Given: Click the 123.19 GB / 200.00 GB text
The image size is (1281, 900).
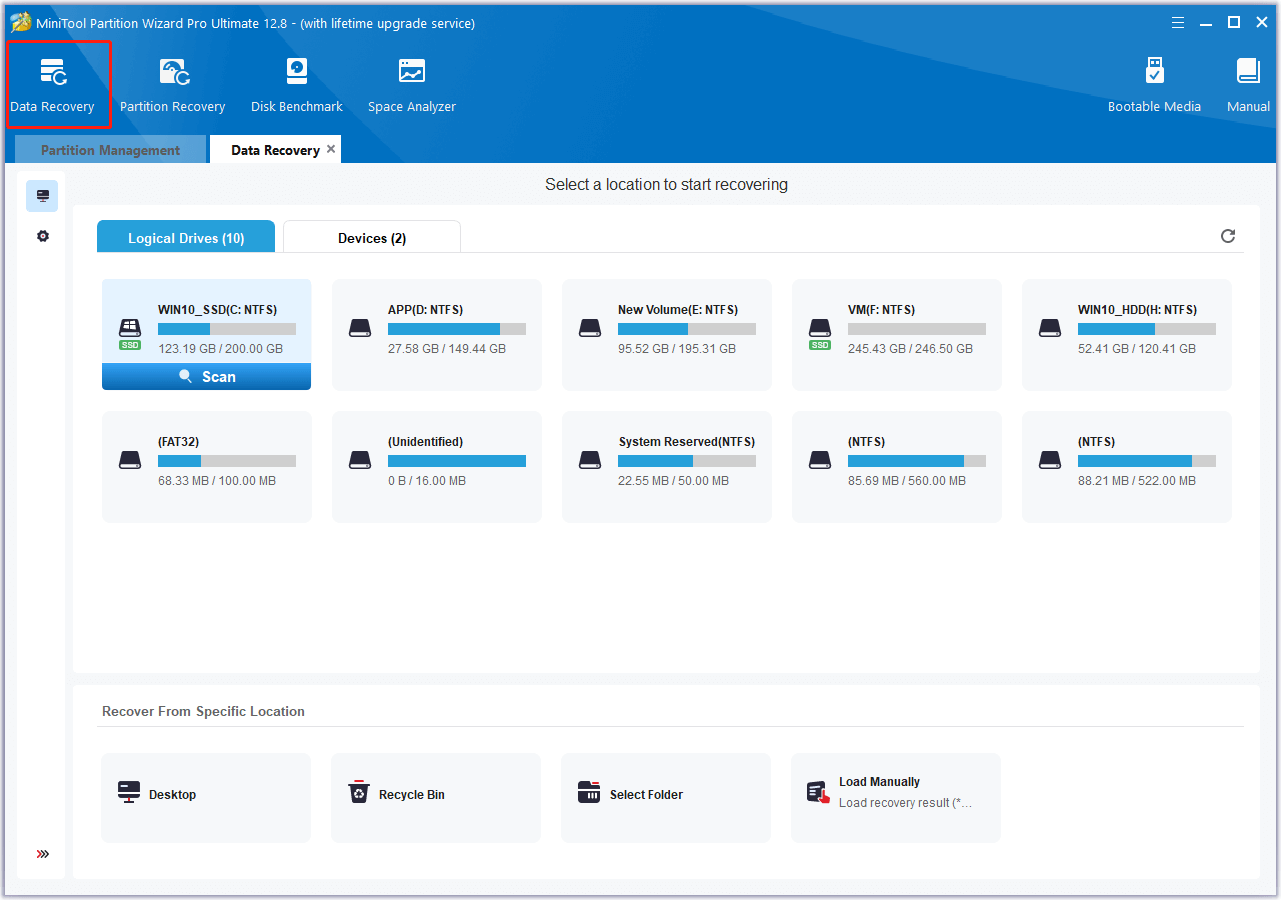Looking at the screenshot, I should point(220,349).
